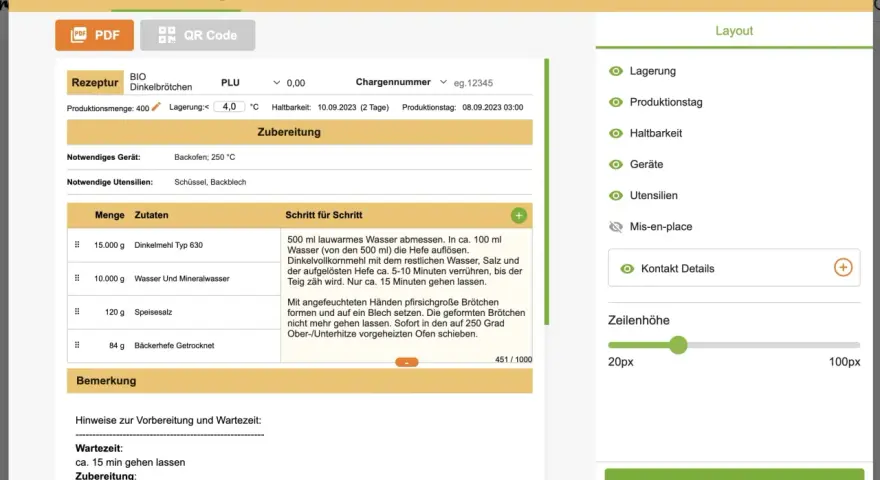This screenshot has height=480, width=880.
Task: Click the Kontakt Details label
Action: click(677, 269)
